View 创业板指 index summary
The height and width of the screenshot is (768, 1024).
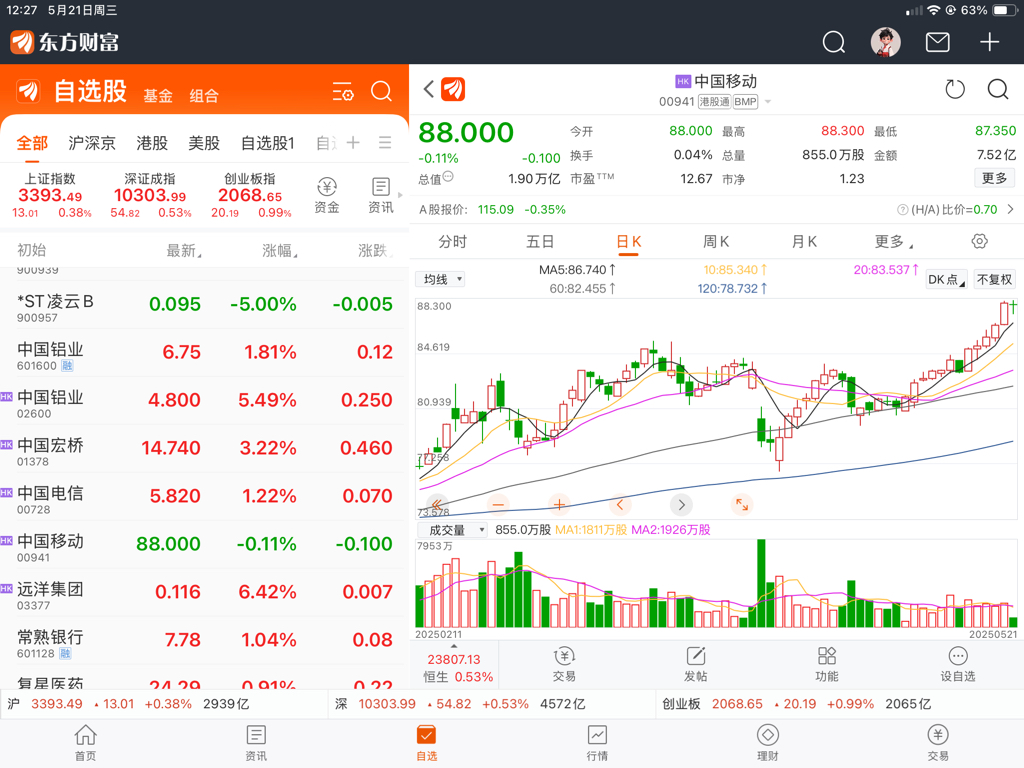251,195
